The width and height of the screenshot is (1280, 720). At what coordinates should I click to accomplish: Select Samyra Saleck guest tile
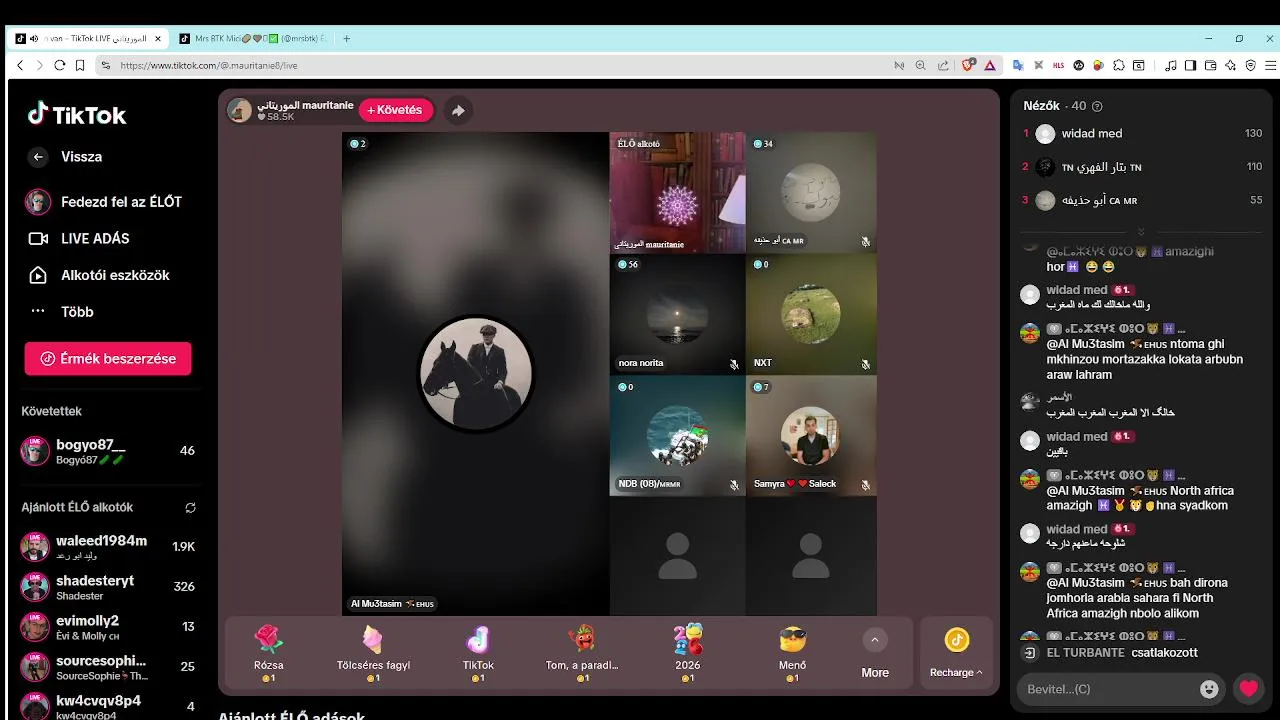point(811,435)
